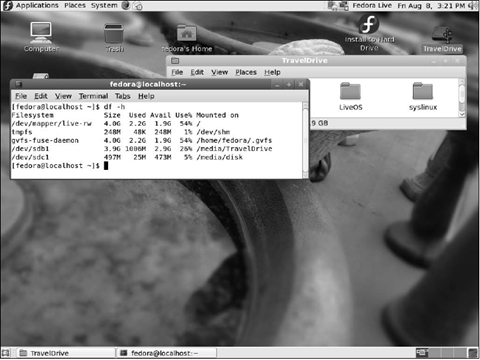
Task: Open the Fedora logo main menu icon
Action: (x=7, y=5)
